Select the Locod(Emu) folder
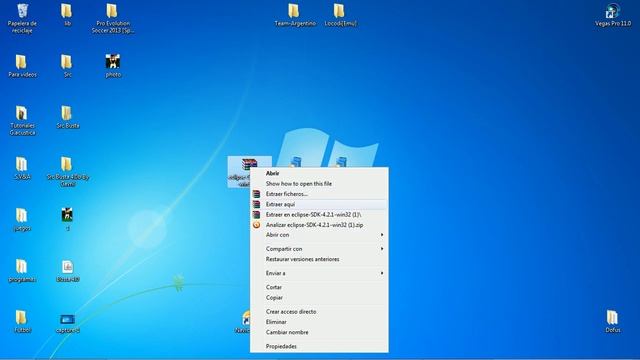Viewport: 640px width, 360px height. 340,15
